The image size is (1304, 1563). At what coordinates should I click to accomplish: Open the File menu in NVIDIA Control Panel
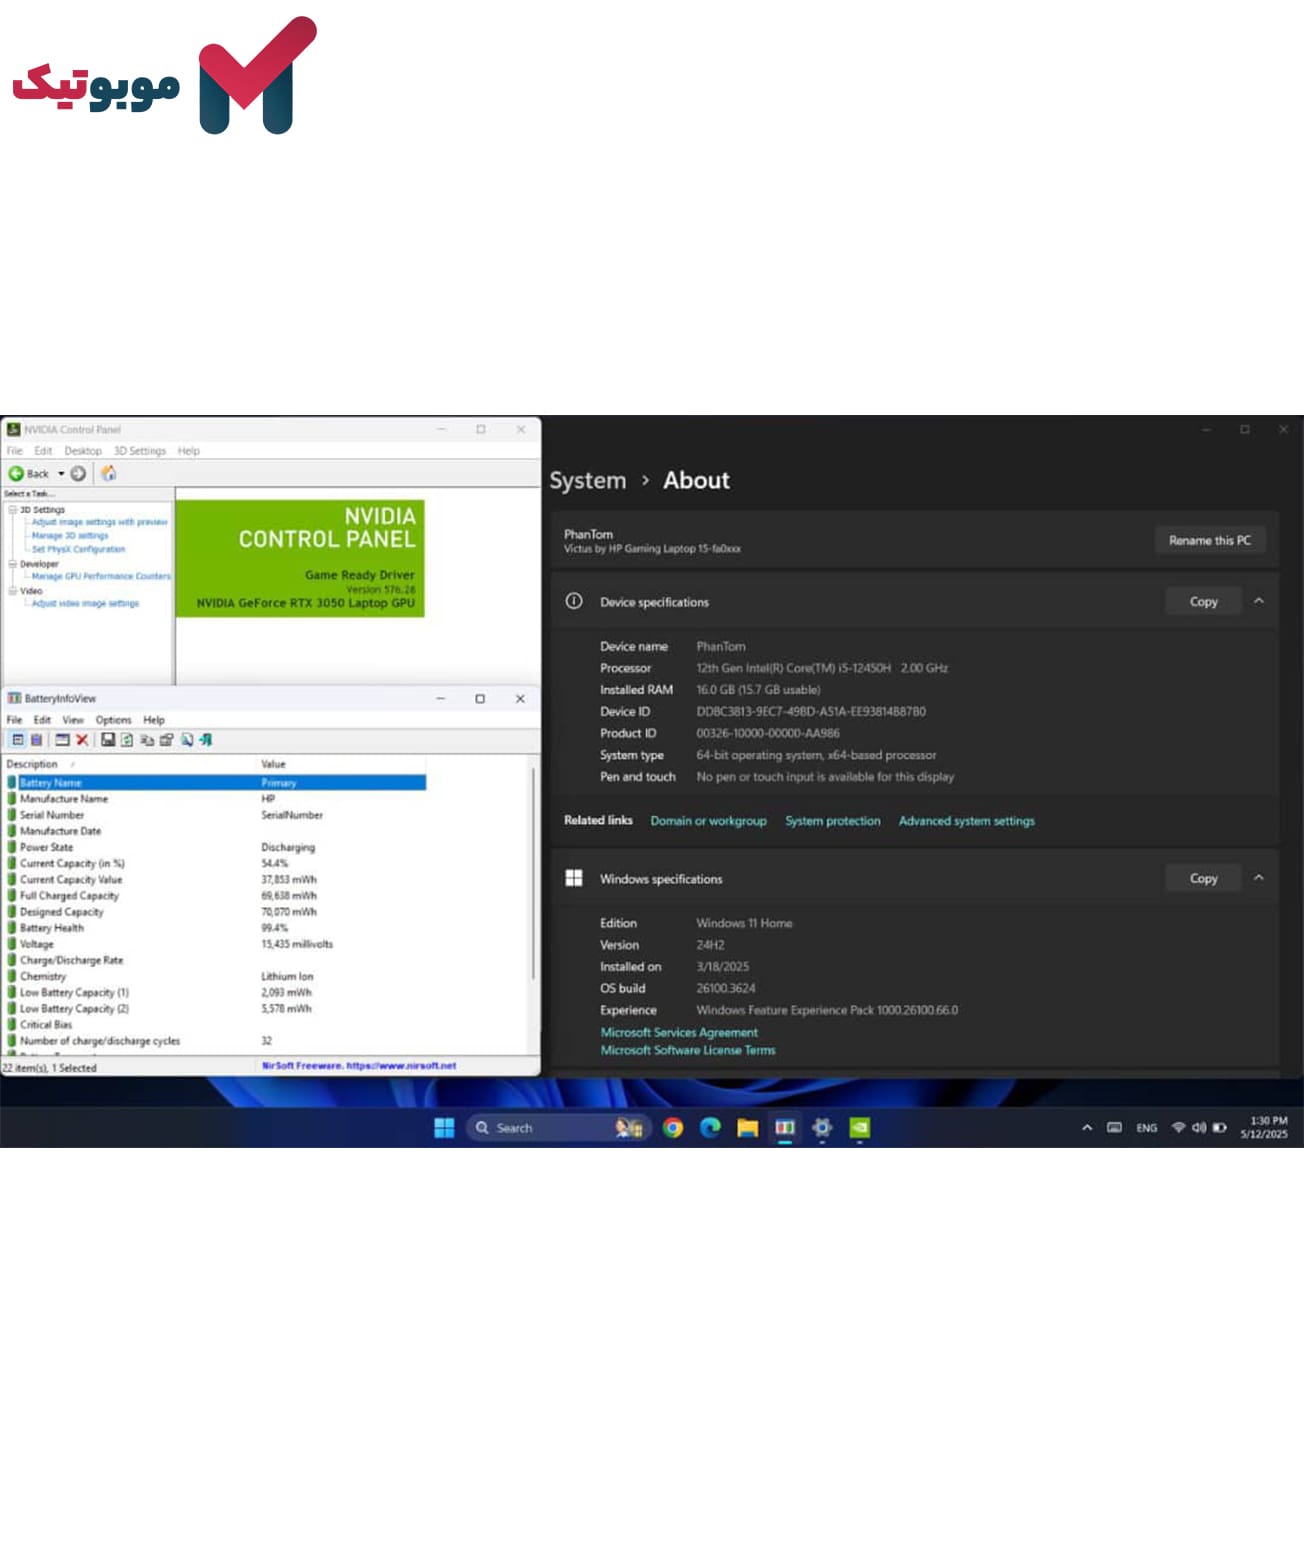pos(15,451)
